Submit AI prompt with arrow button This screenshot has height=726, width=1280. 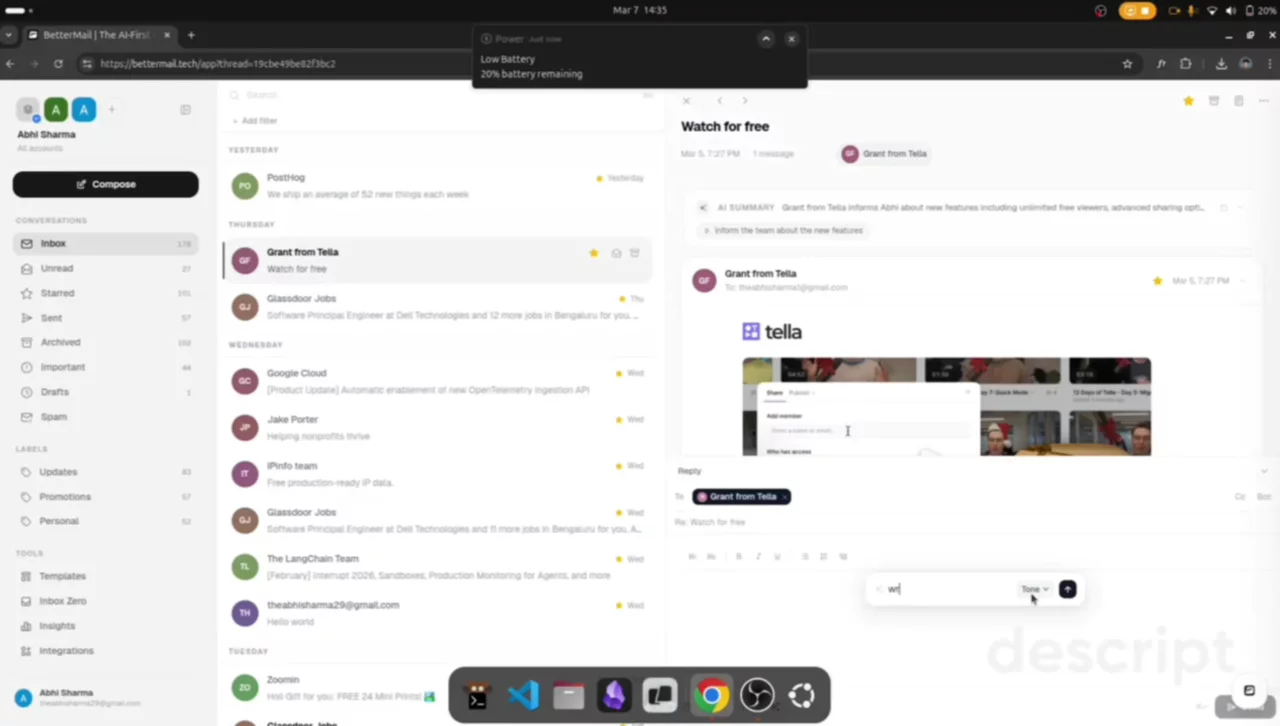(x=1067, y=590)
